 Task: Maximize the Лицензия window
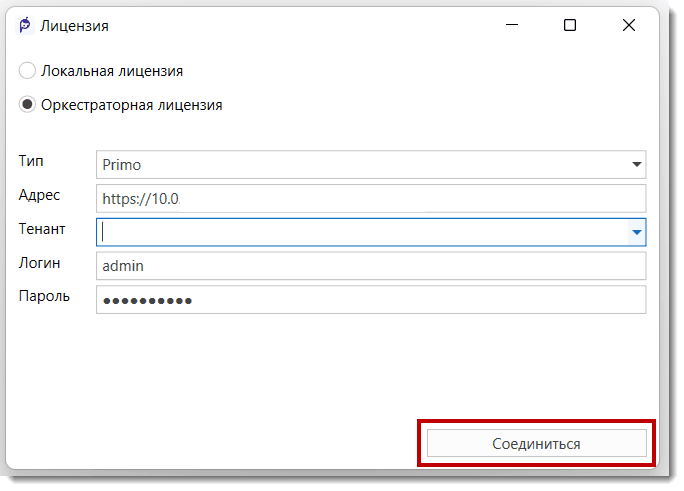pyautogui.click(x=570, y=26)
